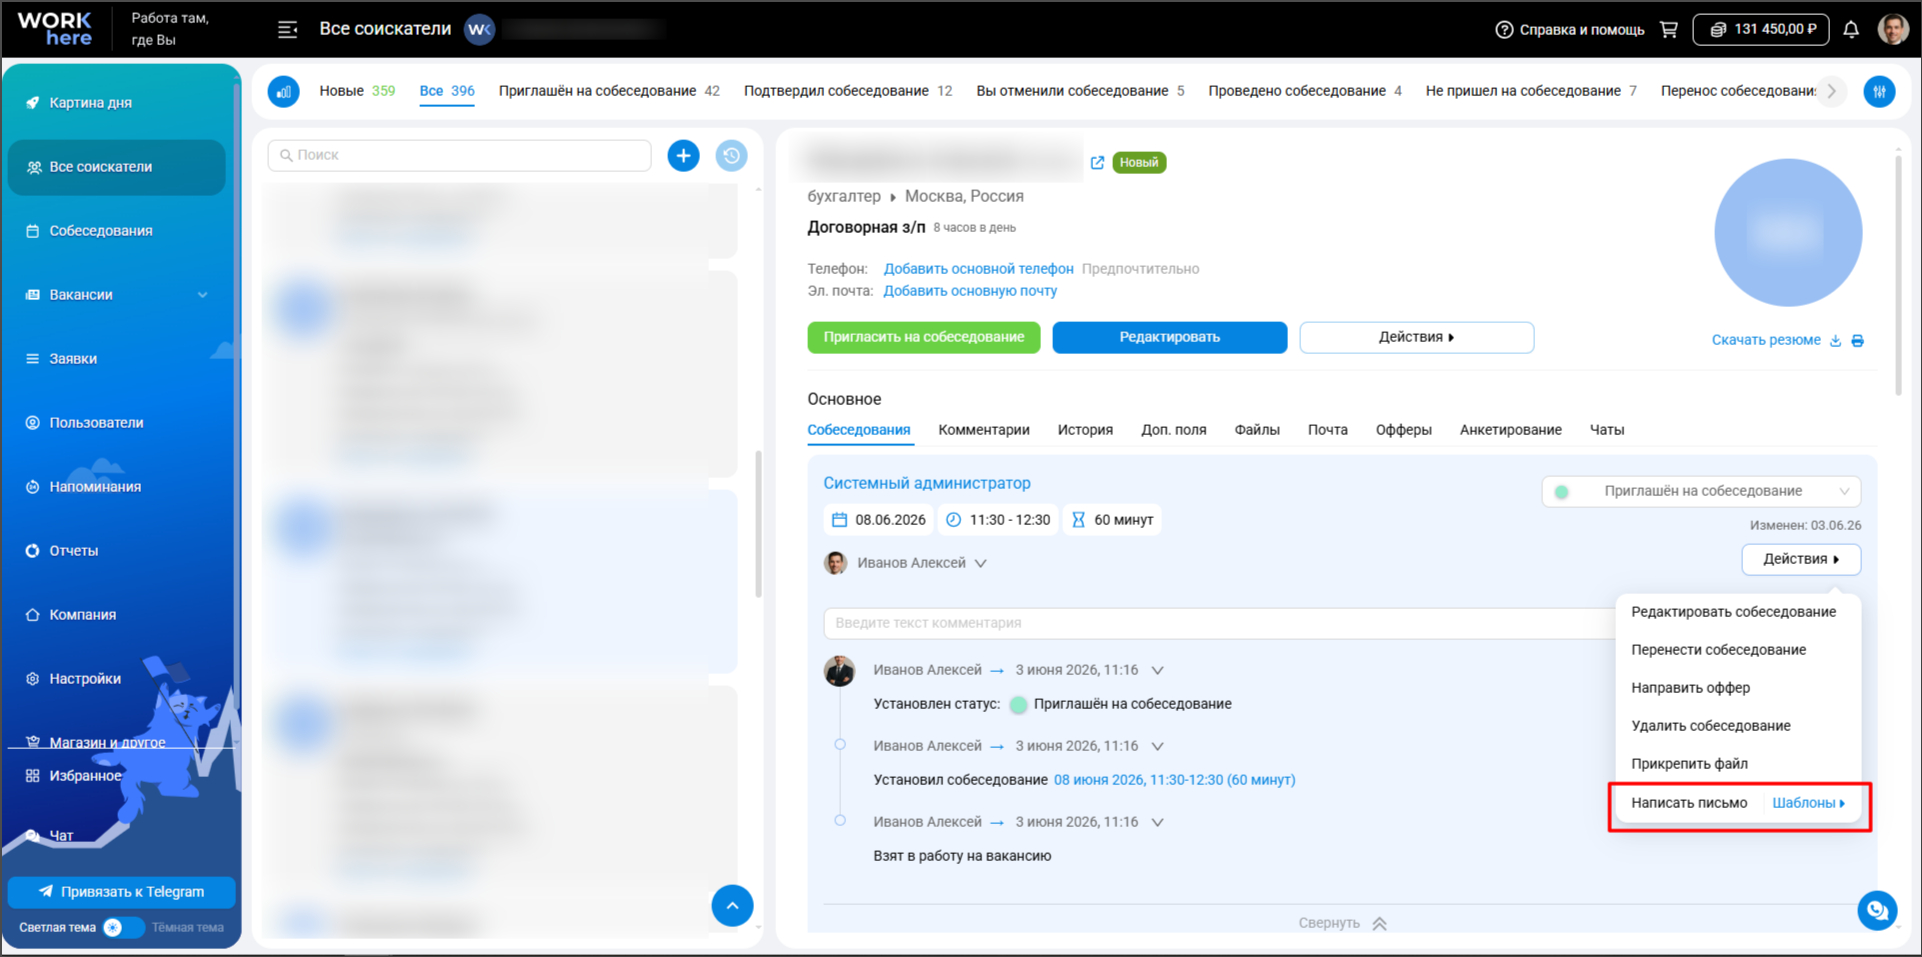Filter by Новые 359 status

tap(357, 91)
